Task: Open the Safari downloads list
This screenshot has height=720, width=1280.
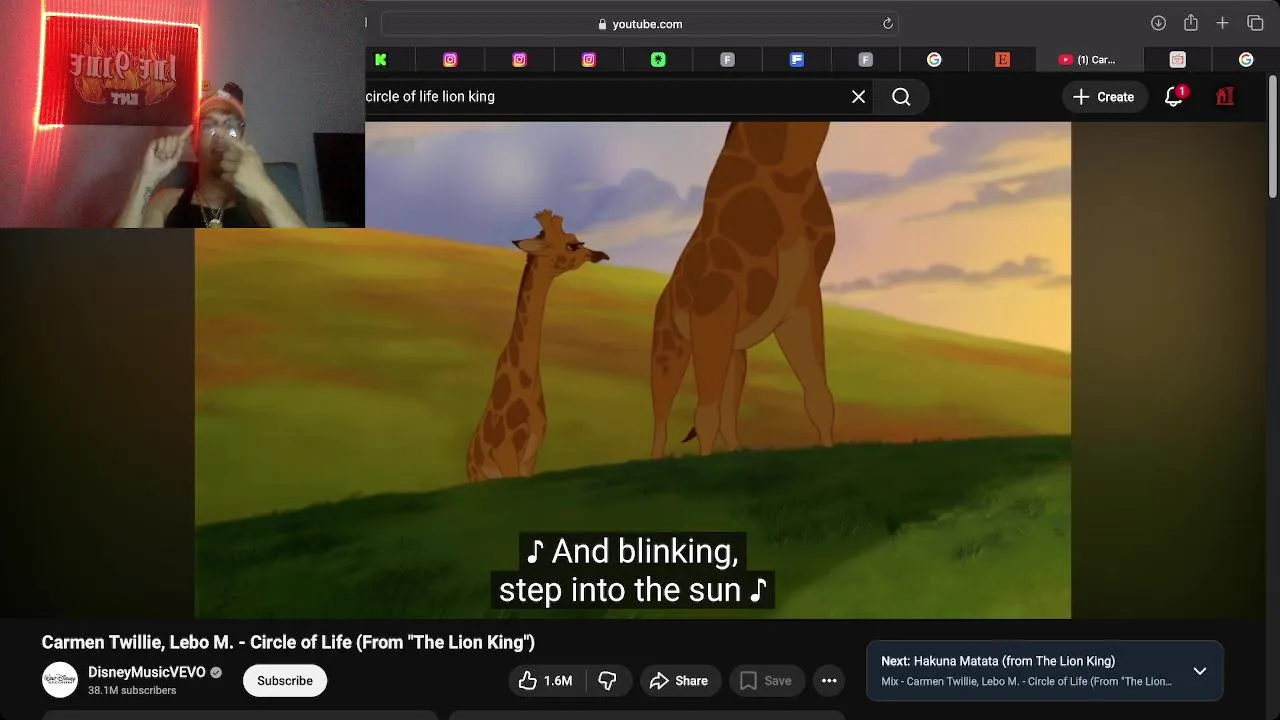Action: tap(1158, 23)
